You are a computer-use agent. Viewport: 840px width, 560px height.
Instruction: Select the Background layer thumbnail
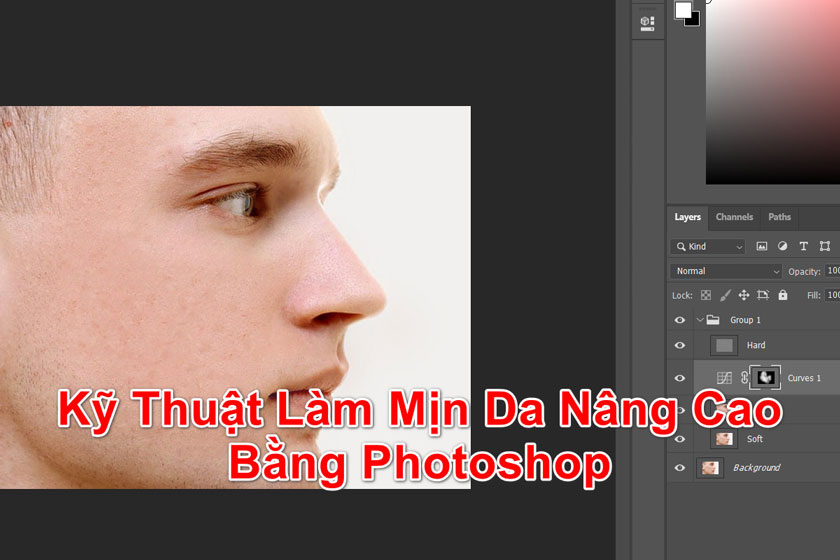pos(710,468)
